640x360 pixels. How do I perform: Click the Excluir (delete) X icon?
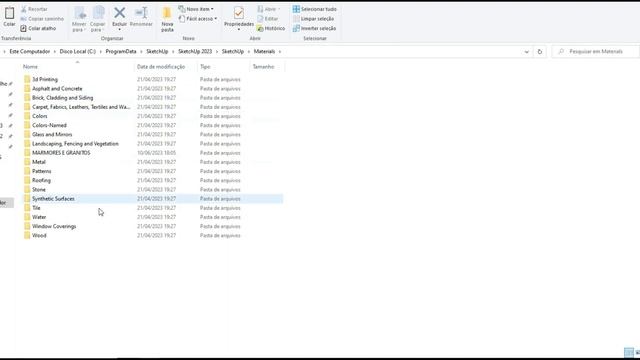click(x=120, y=13)
